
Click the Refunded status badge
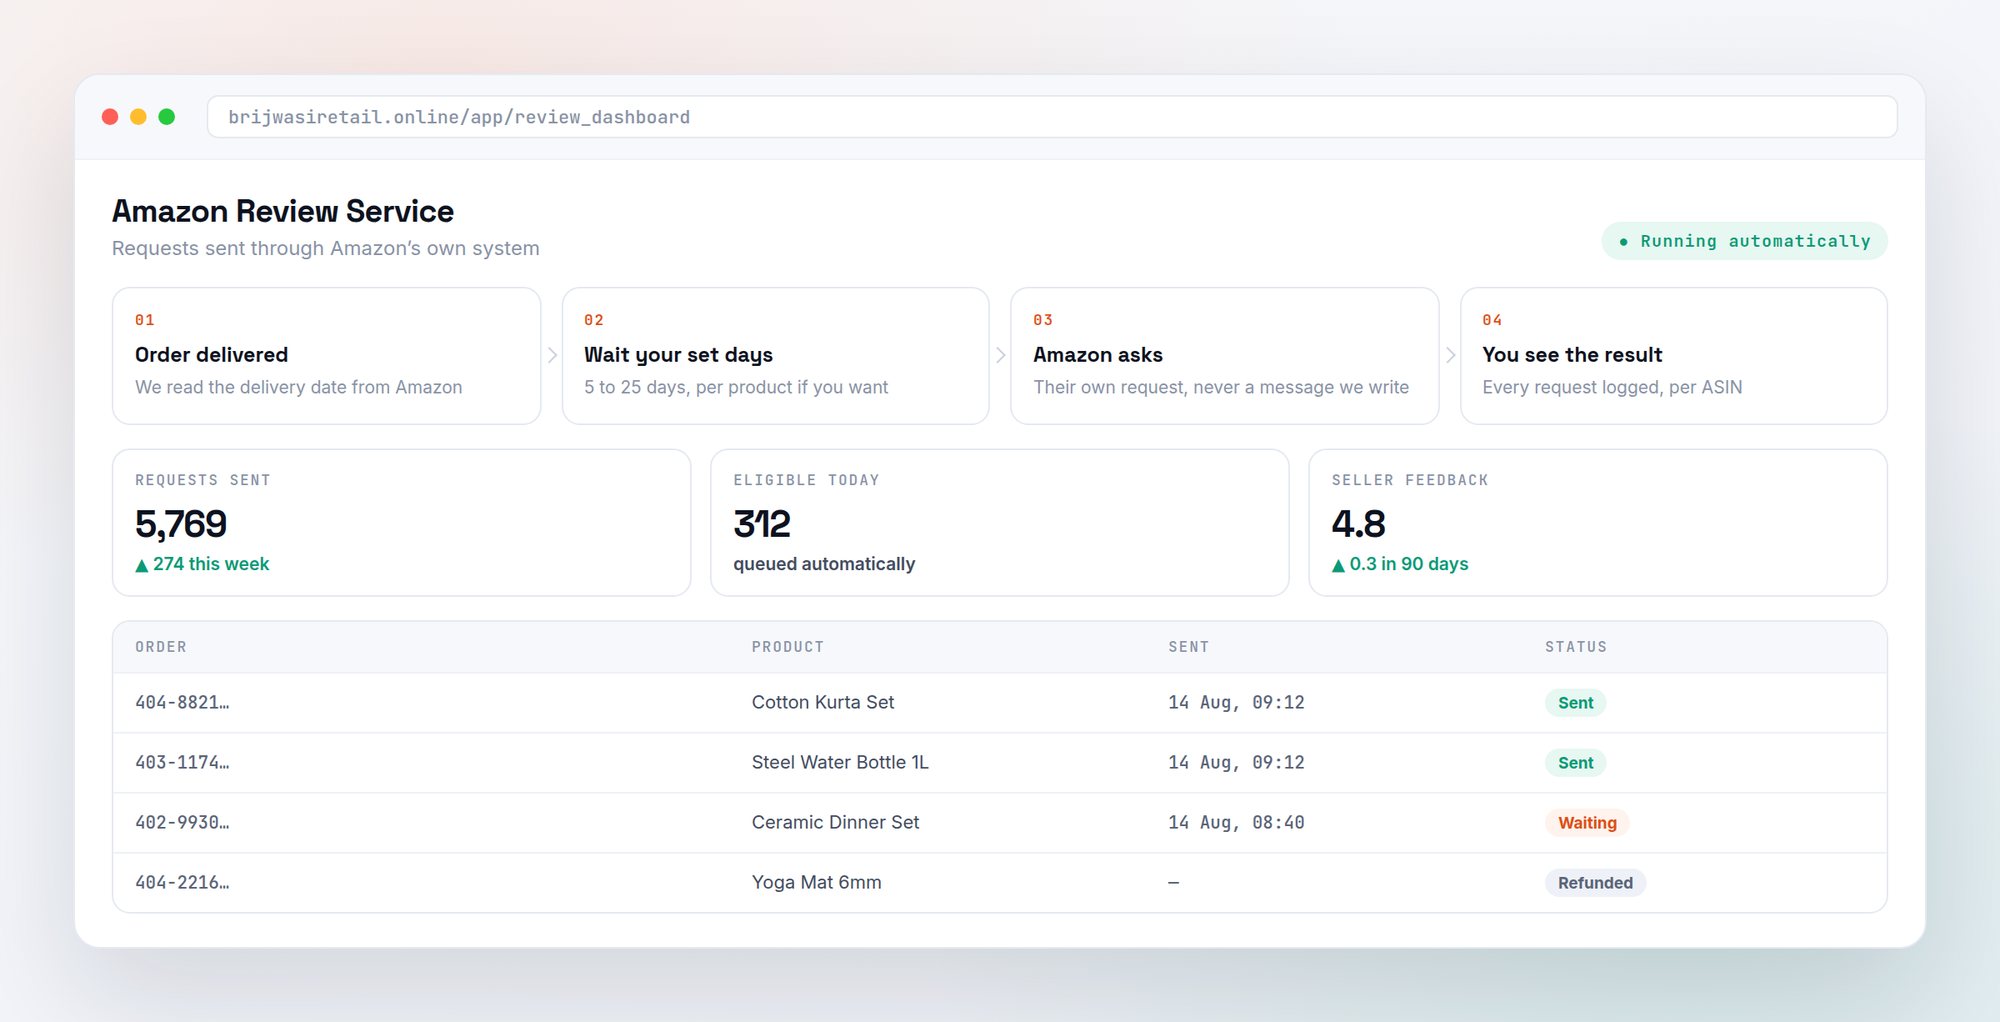(1595, 883)
